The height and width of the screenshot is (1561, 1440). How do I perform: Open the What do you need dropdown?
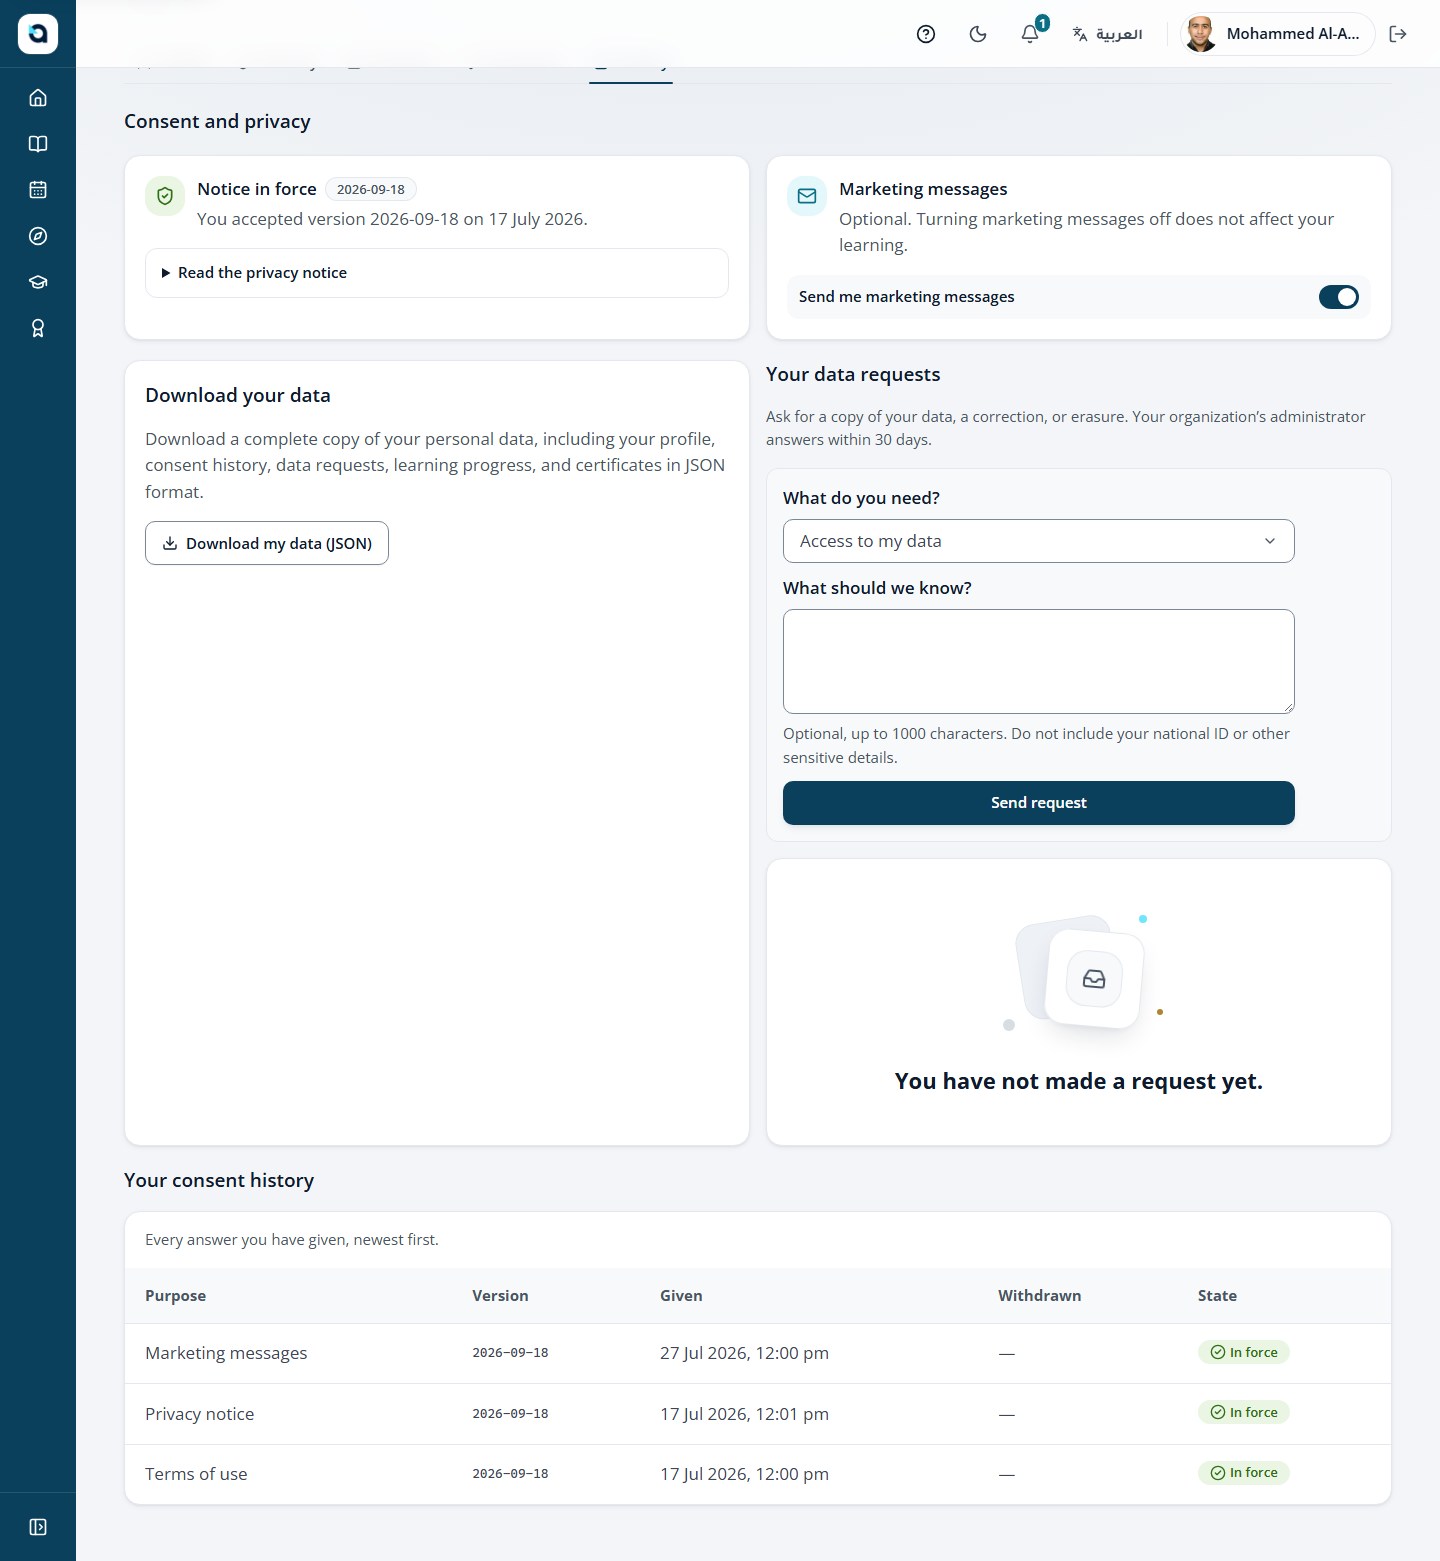point(1038,541)
